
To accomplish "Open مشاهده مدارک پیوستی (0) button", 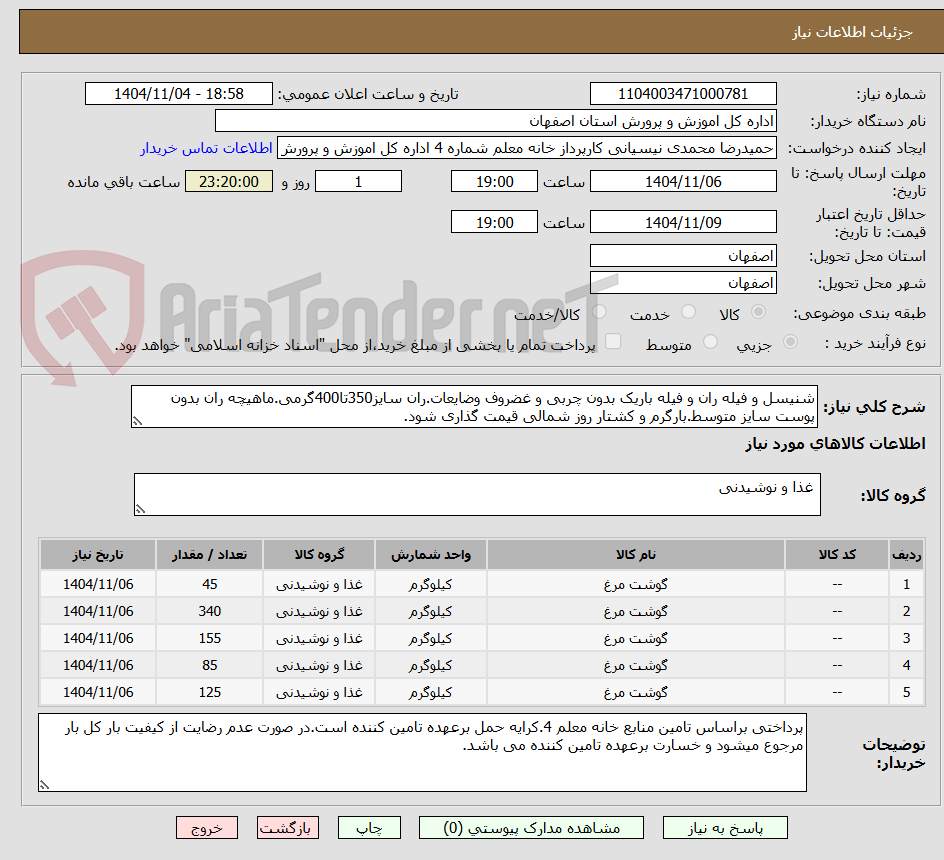I will (x=531, y=827).
